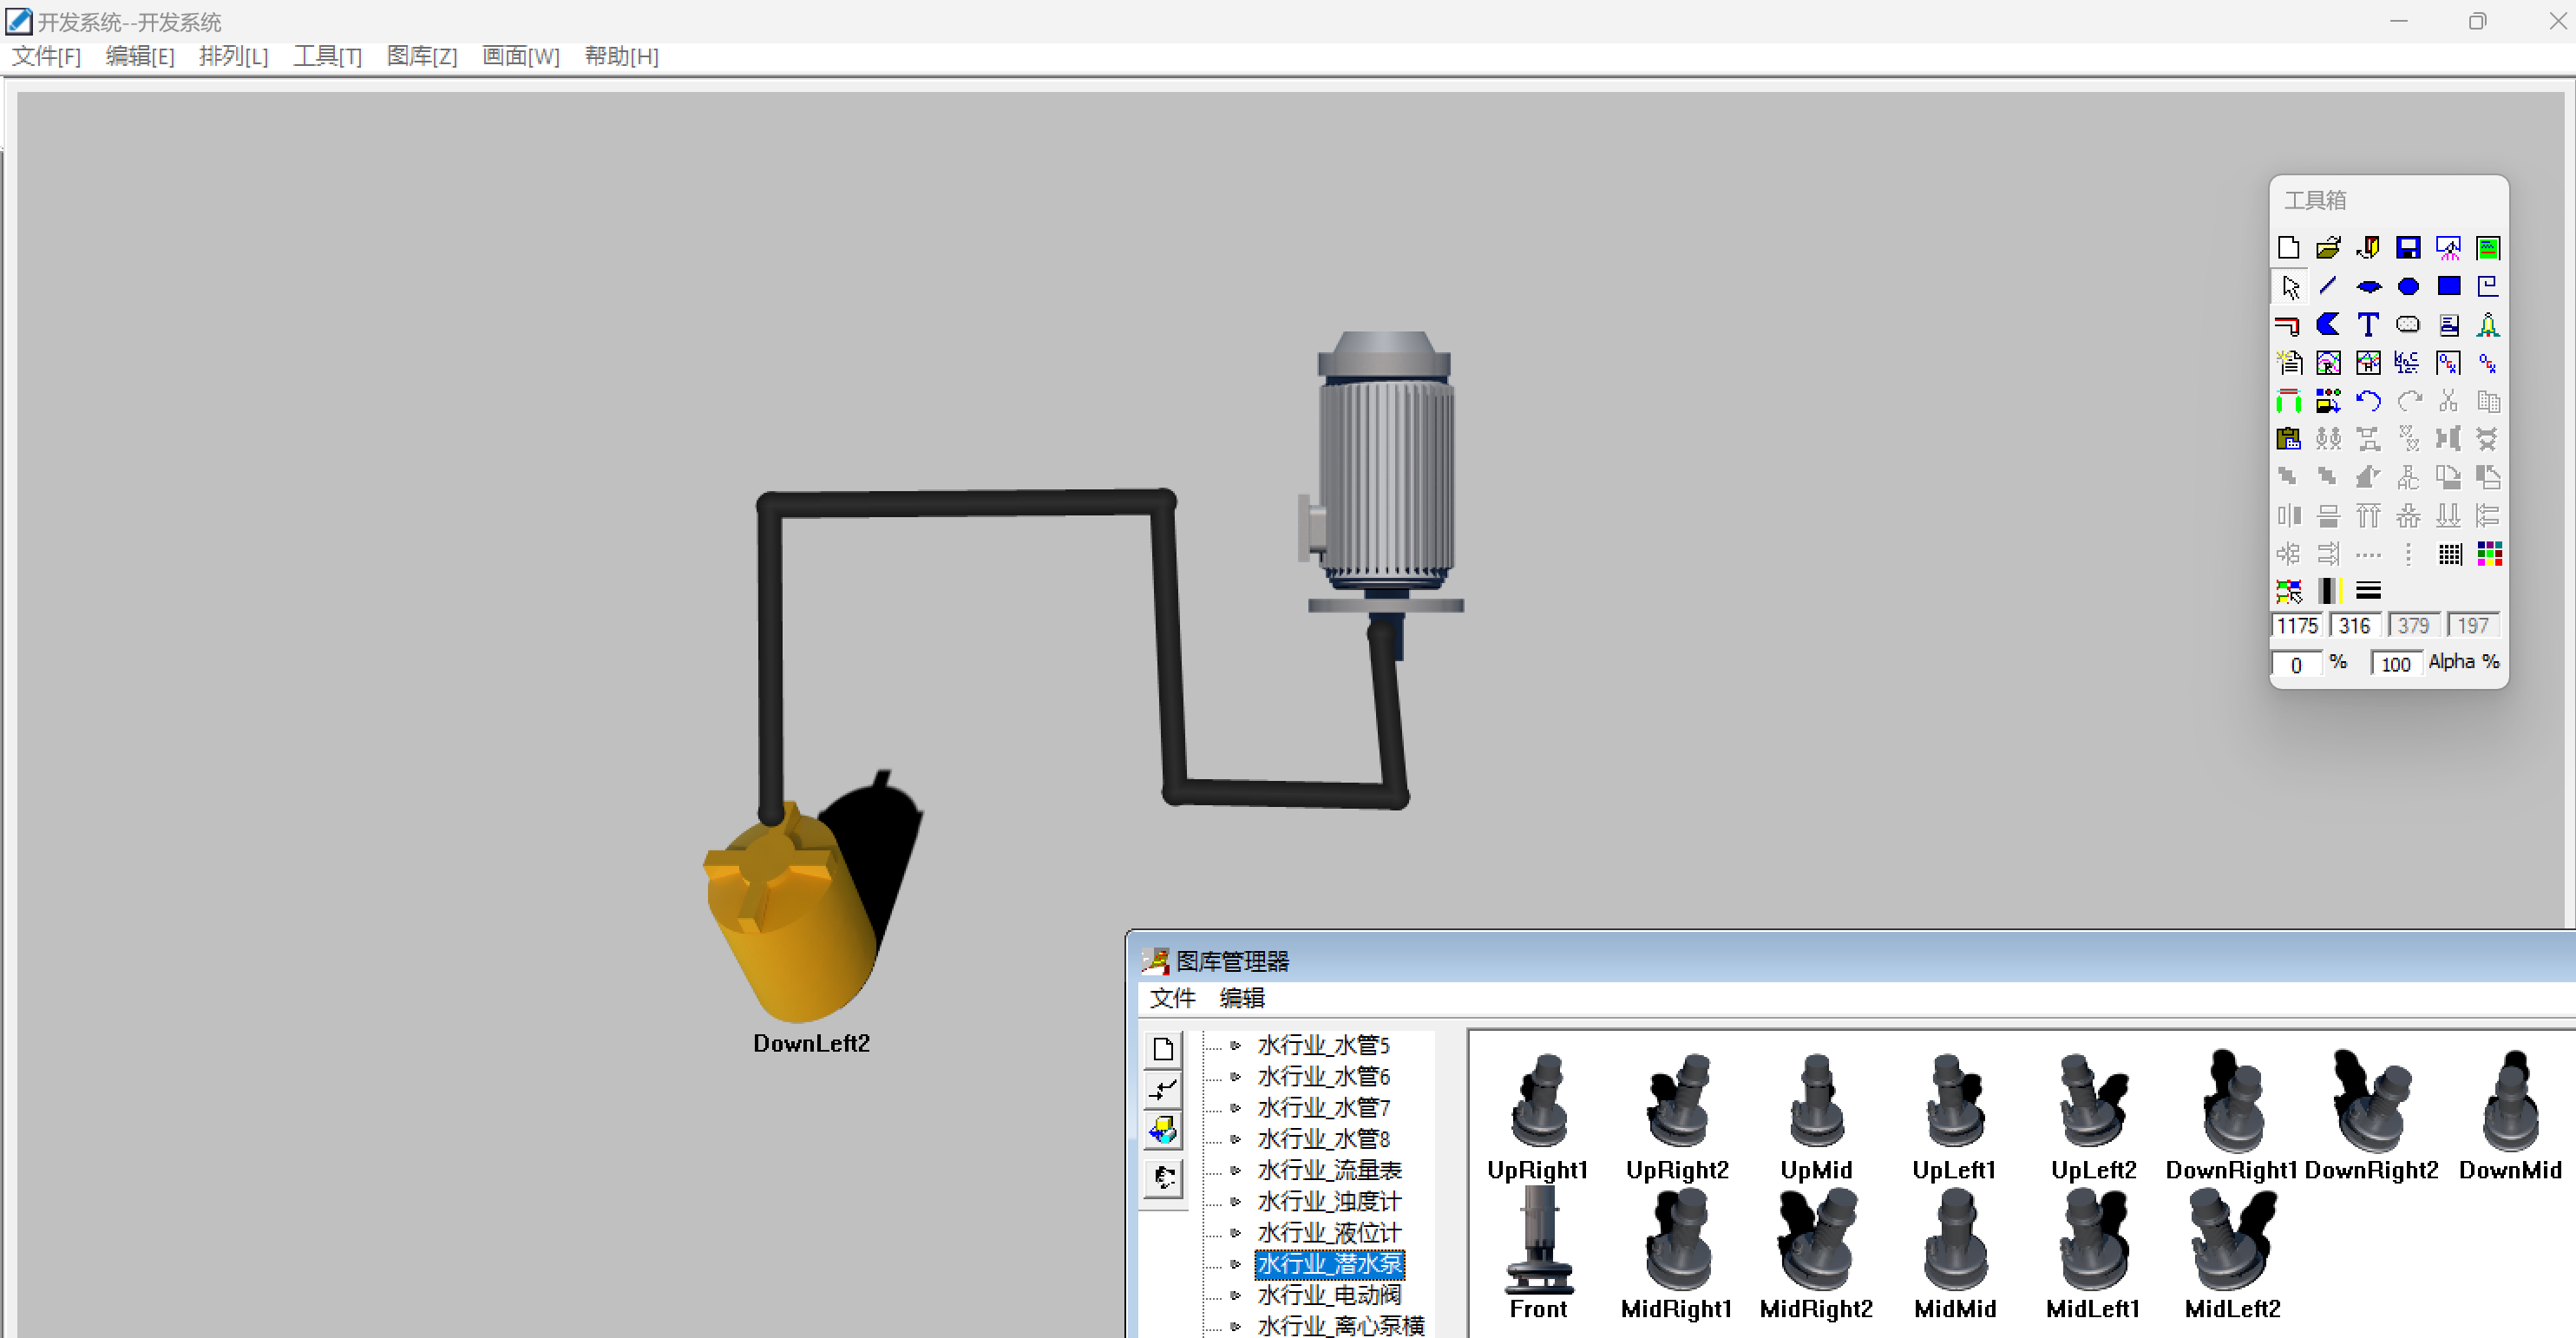The height and width of the screenshot is (1338, 2576).
Task: Select the arrow pointer tool in toolbox
Action: coord(2288,287)
